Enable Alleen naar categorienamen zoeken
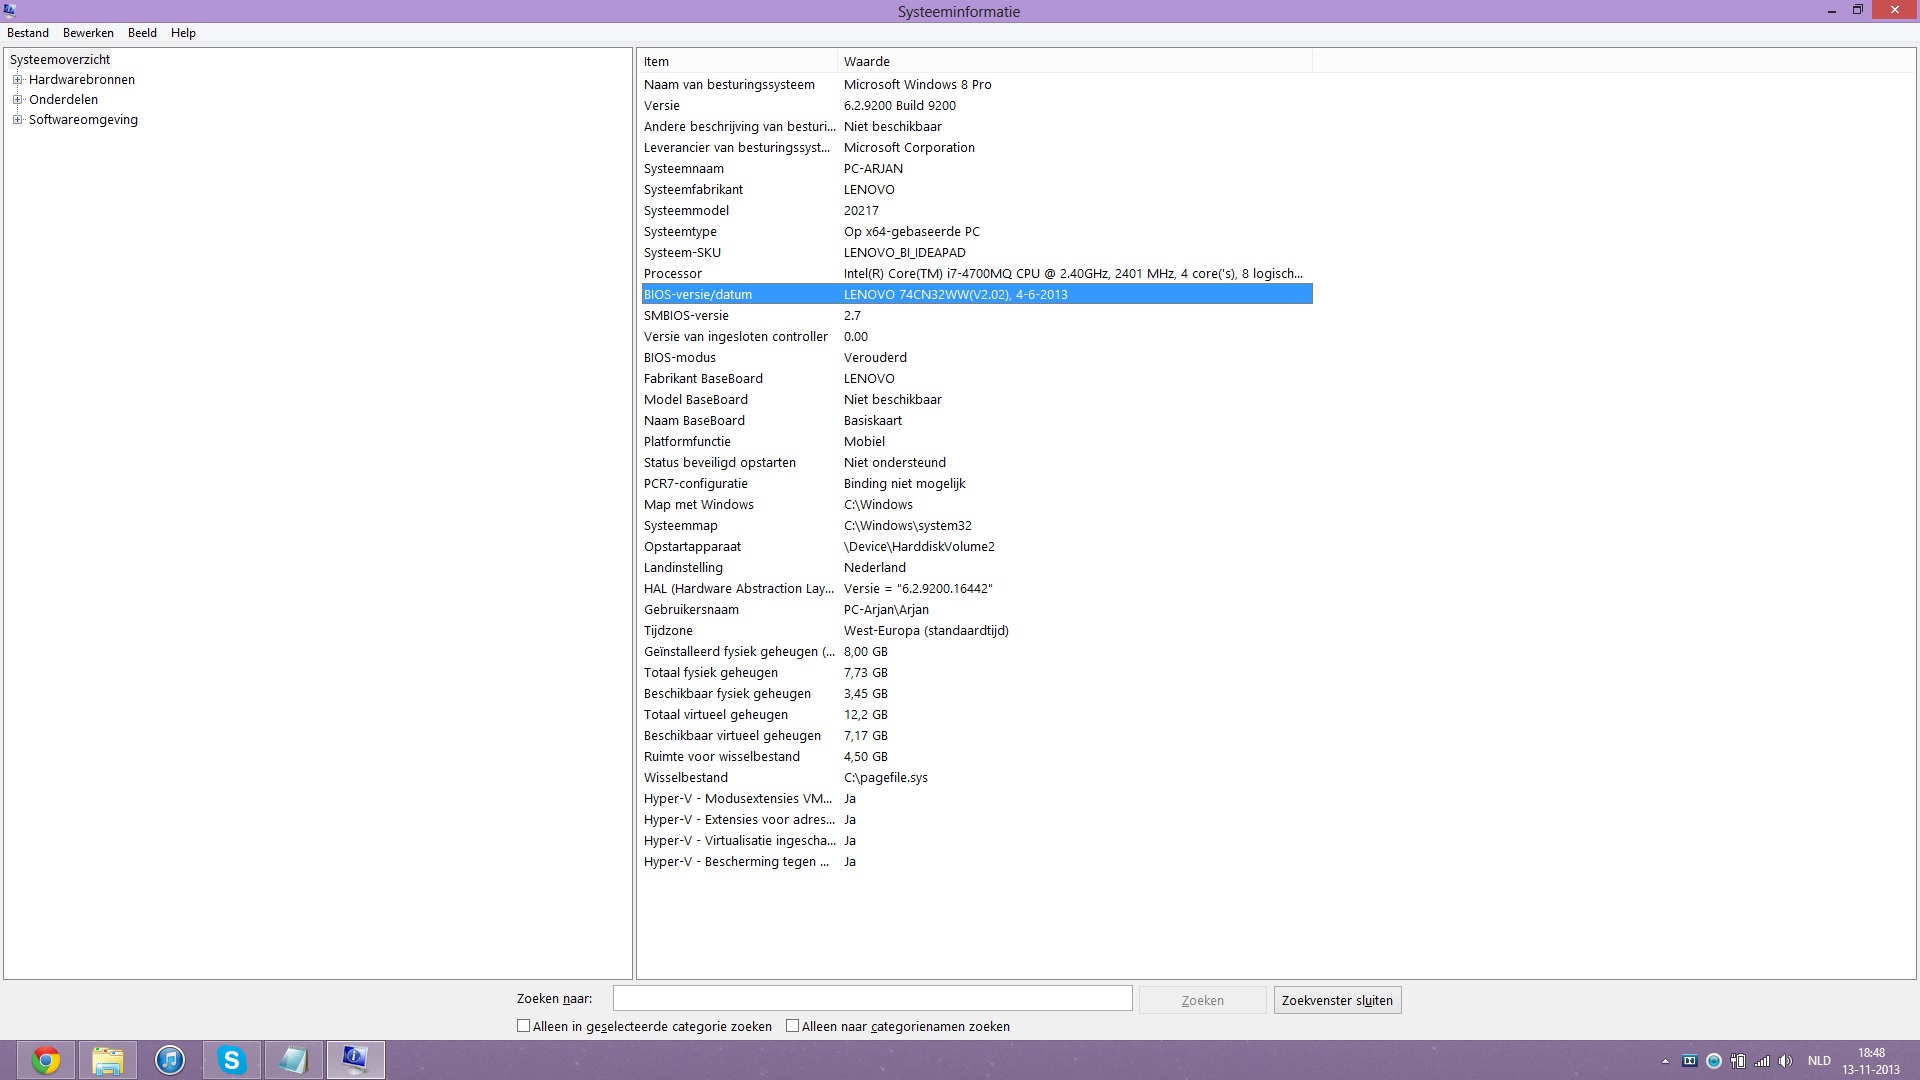The width and height of the screenshot is (1920, 1080). pos(792,1026)
